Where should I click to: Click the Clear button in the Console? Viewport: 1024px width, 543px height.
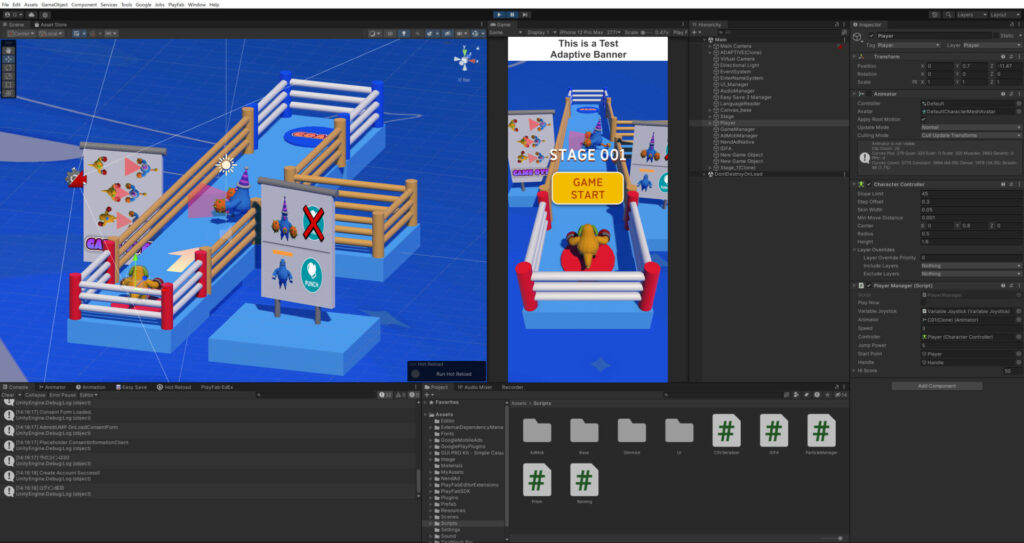tap(8, 395)
